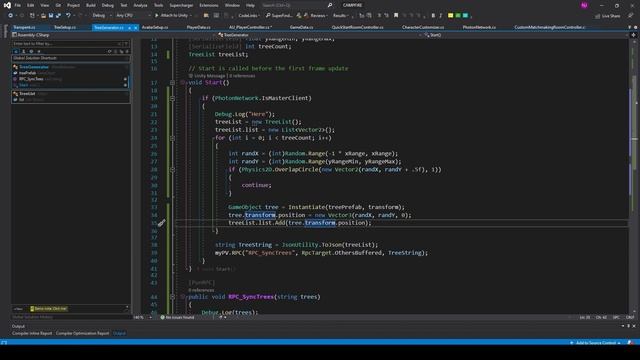Switch to the QuickStartRoomController.cs tab
This screenshot has height=360, width=640.
click(358, 27)
